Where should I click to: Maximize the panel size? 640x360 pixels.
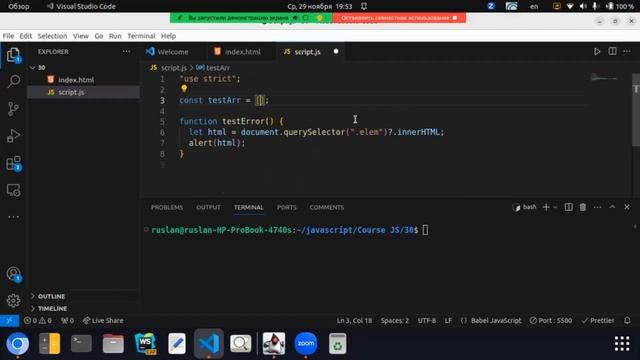(612, 207)
